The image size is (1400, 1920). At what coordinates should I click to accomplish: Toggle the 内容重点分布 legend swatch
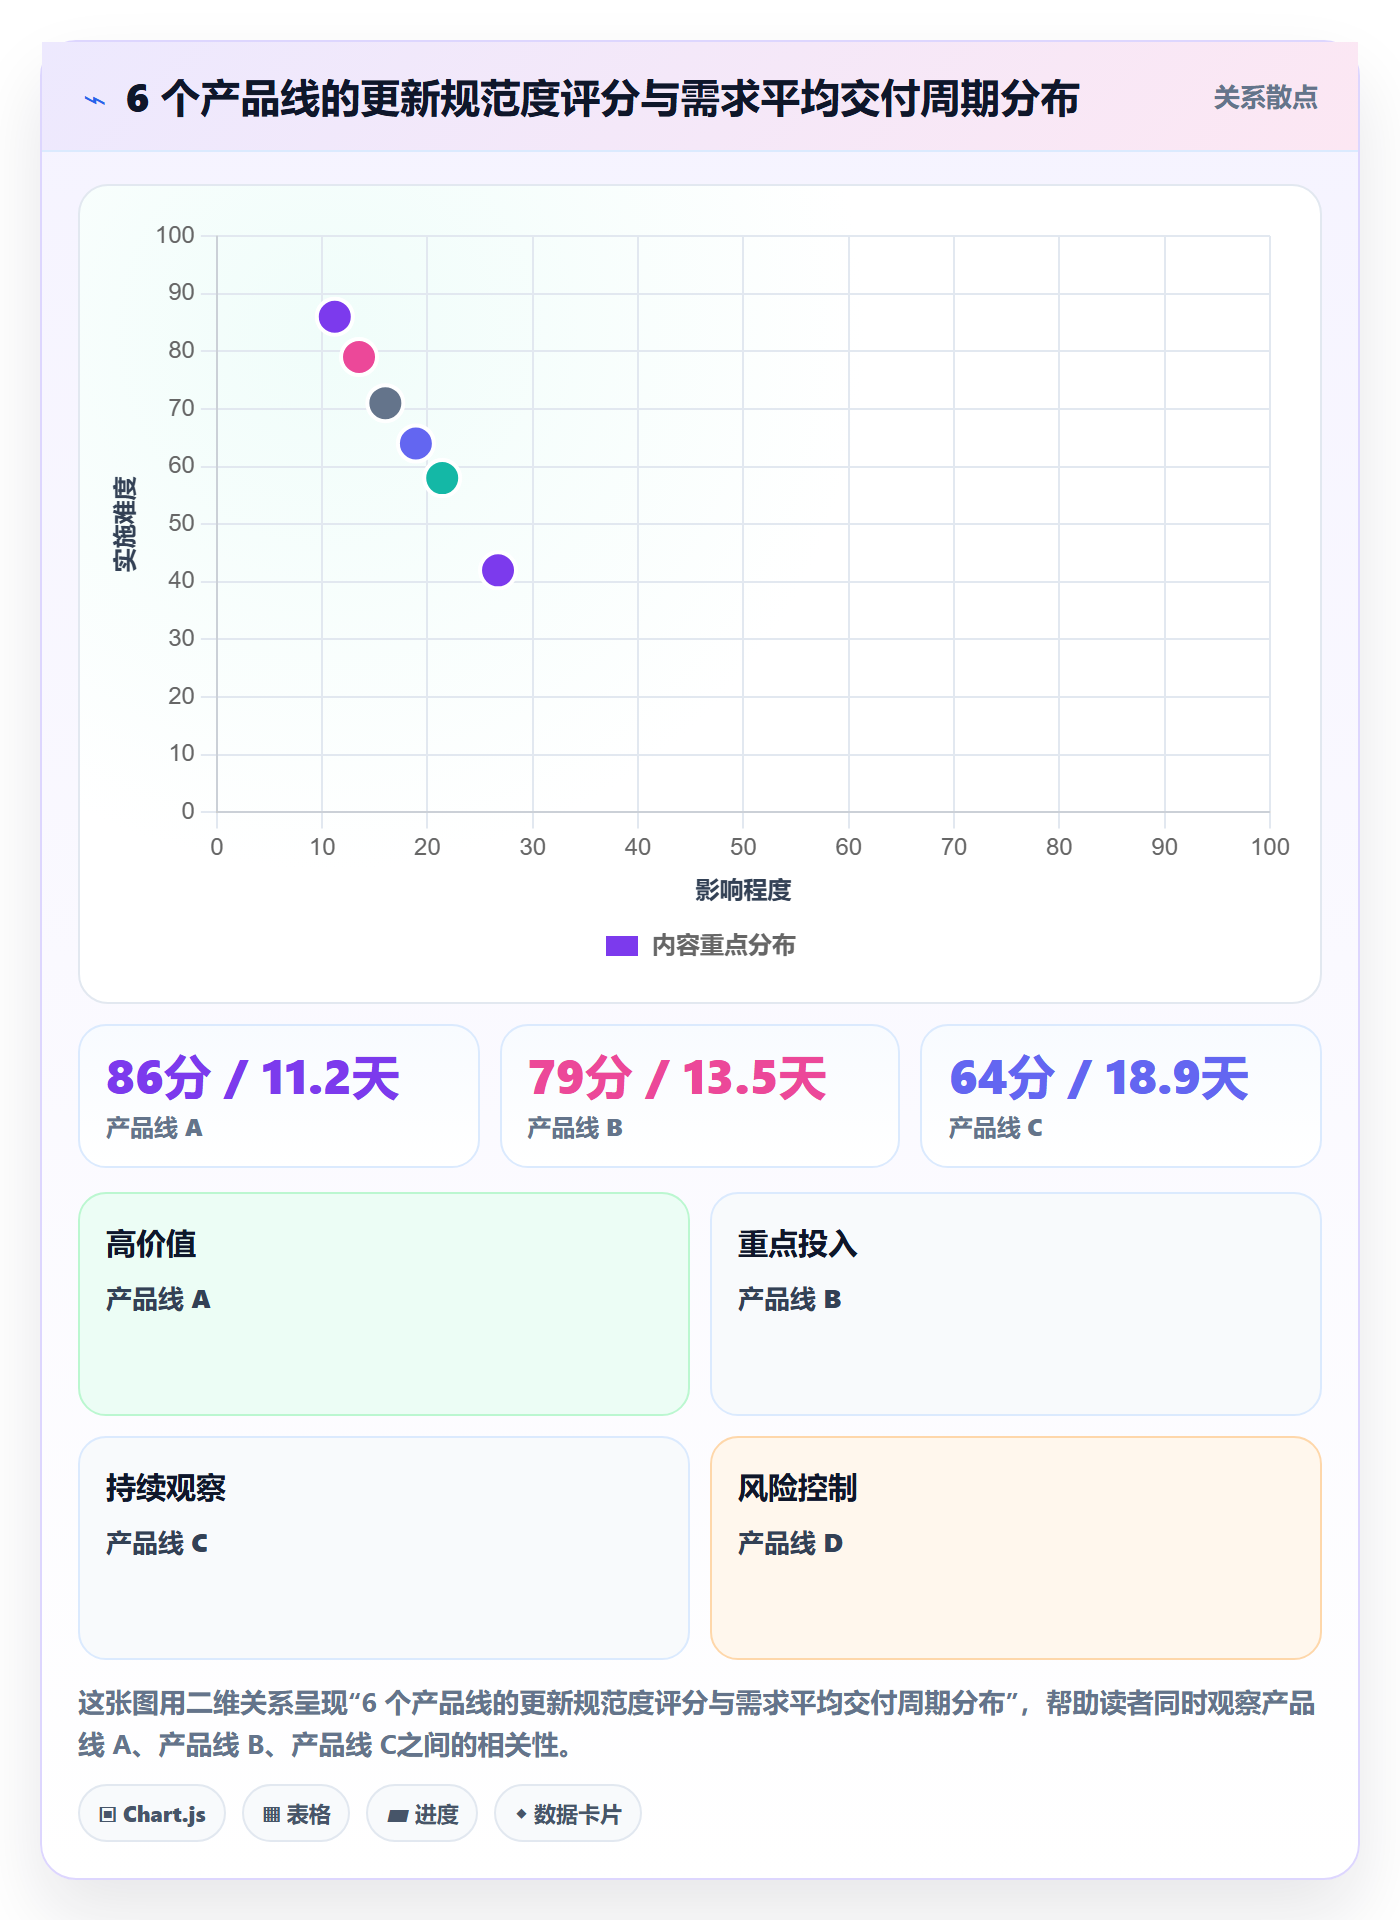(x=622, y=946)
